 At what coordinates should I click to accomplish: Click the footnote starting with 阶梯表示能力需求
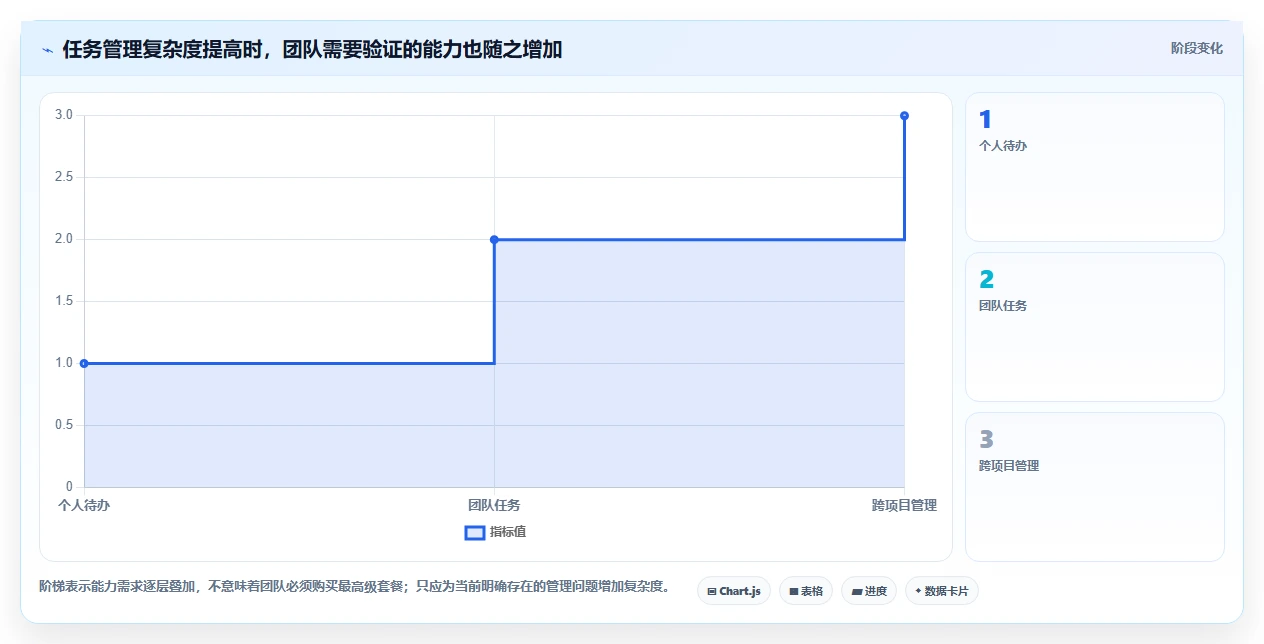click(354, 586)
